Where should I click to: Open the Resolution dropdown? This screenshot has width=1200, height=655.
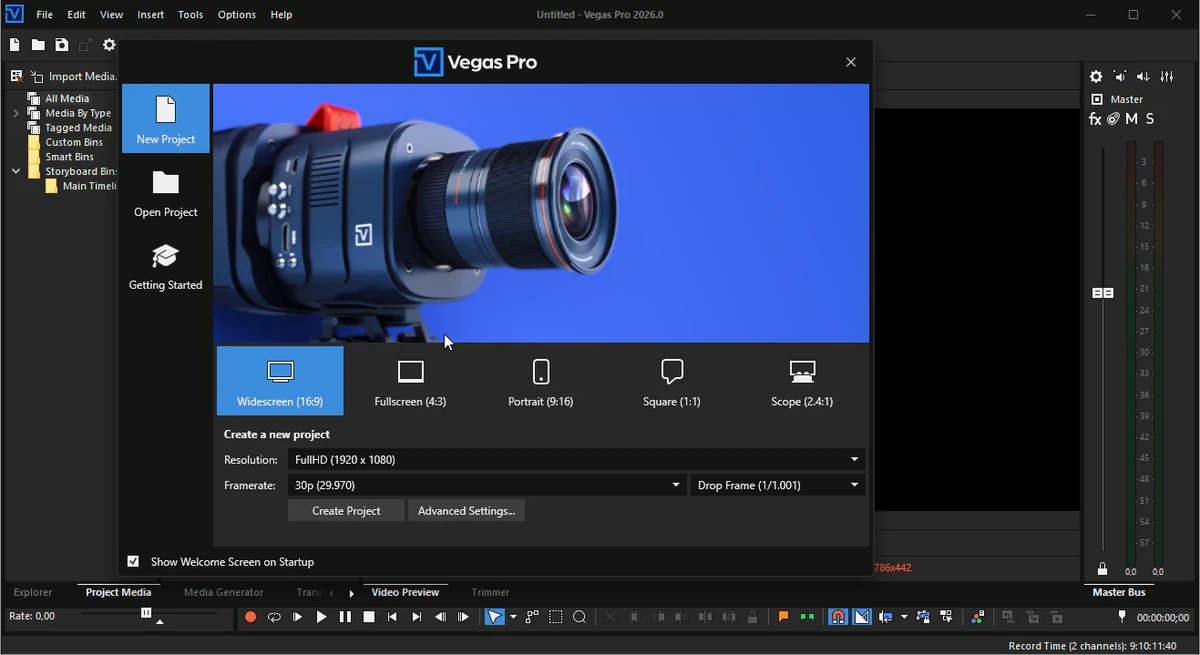576,460
